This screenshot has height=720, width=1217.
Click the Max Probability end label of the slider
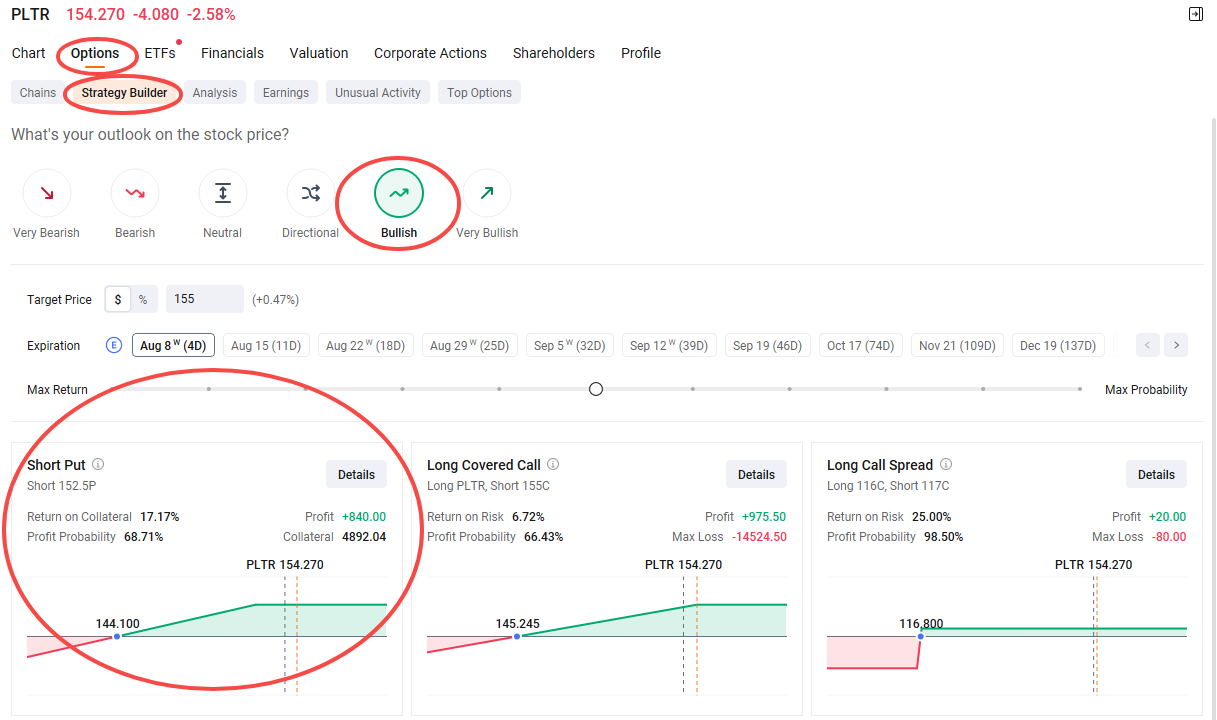pos(1146,390)
